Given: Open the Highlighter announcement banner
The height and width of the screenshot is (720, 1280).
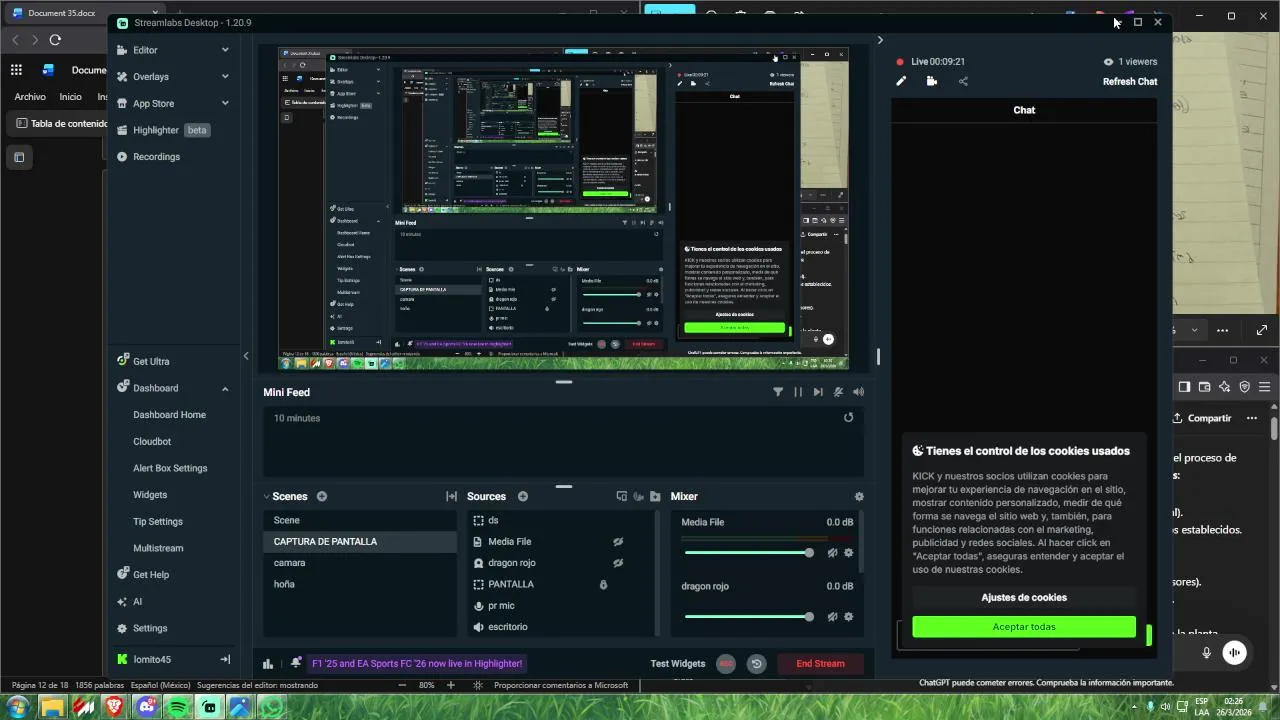Looking at the screenshot, I should click(x=417, y=663).
